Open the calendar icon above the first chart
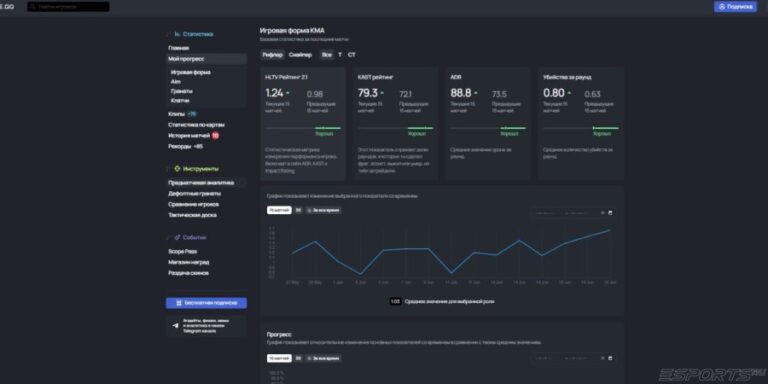The image size is (768, 384). (610, 213)
